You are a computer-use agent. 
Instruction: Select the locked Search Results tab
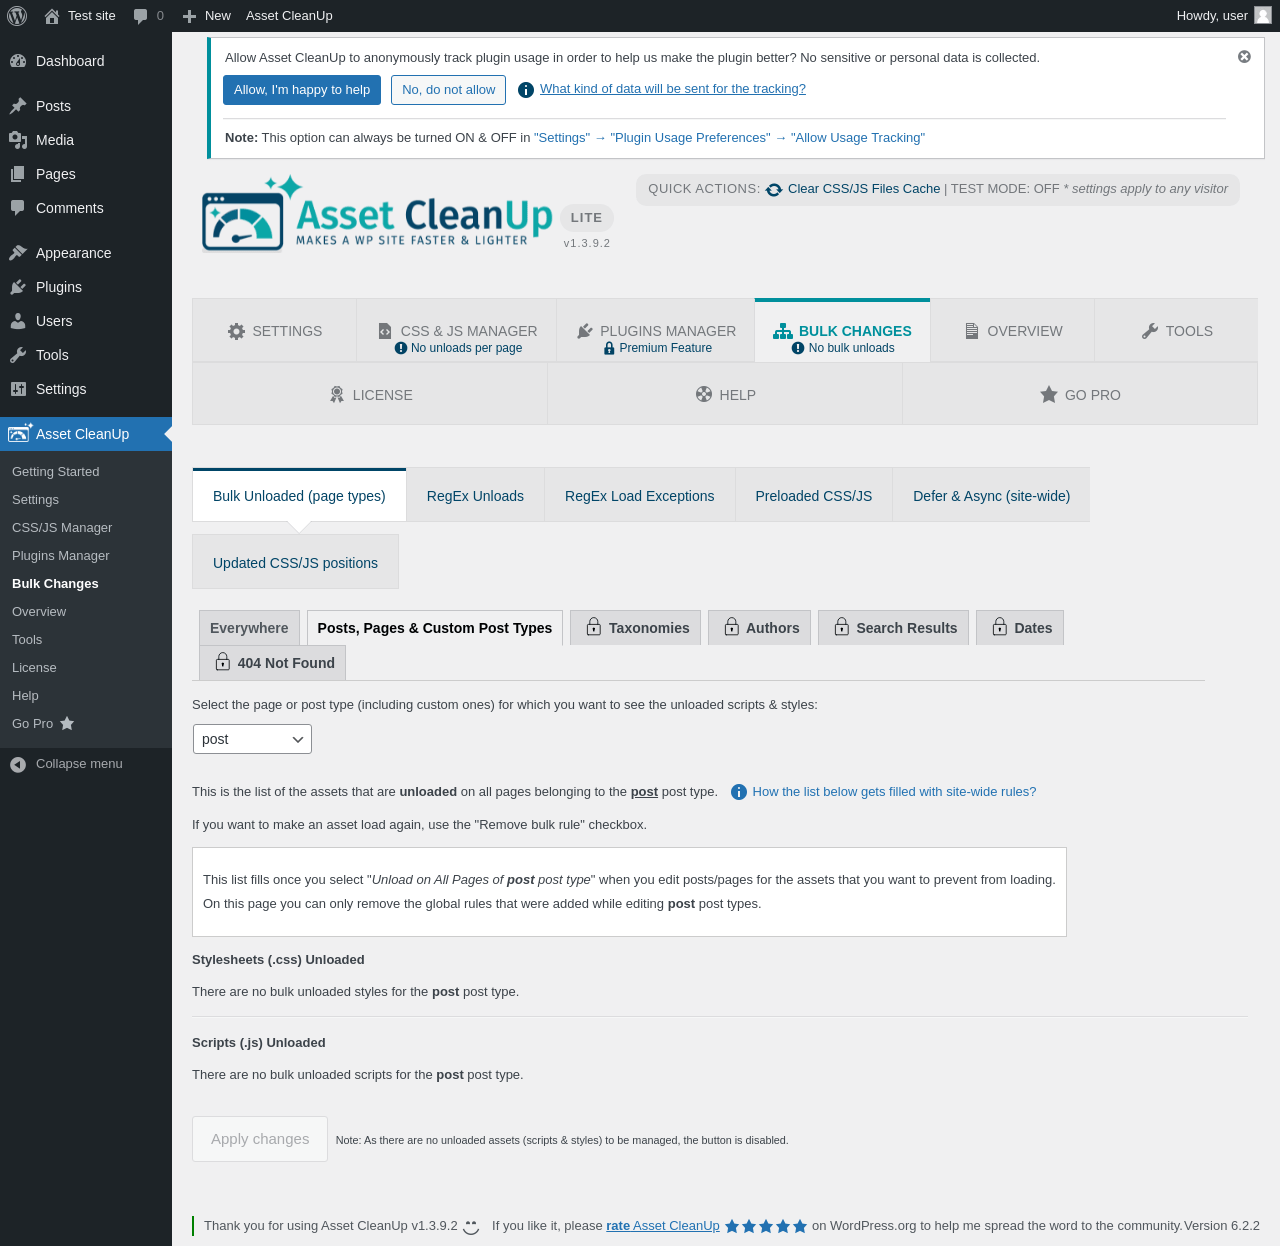893,628
